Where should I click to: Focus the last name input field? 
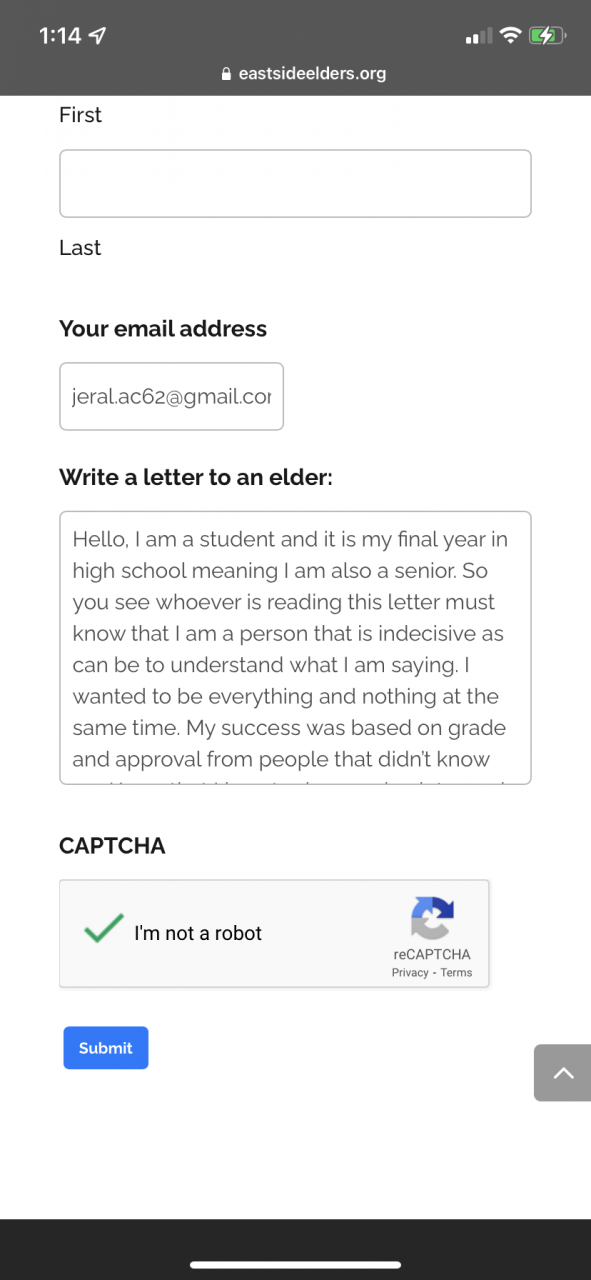[x=295, y=183]
